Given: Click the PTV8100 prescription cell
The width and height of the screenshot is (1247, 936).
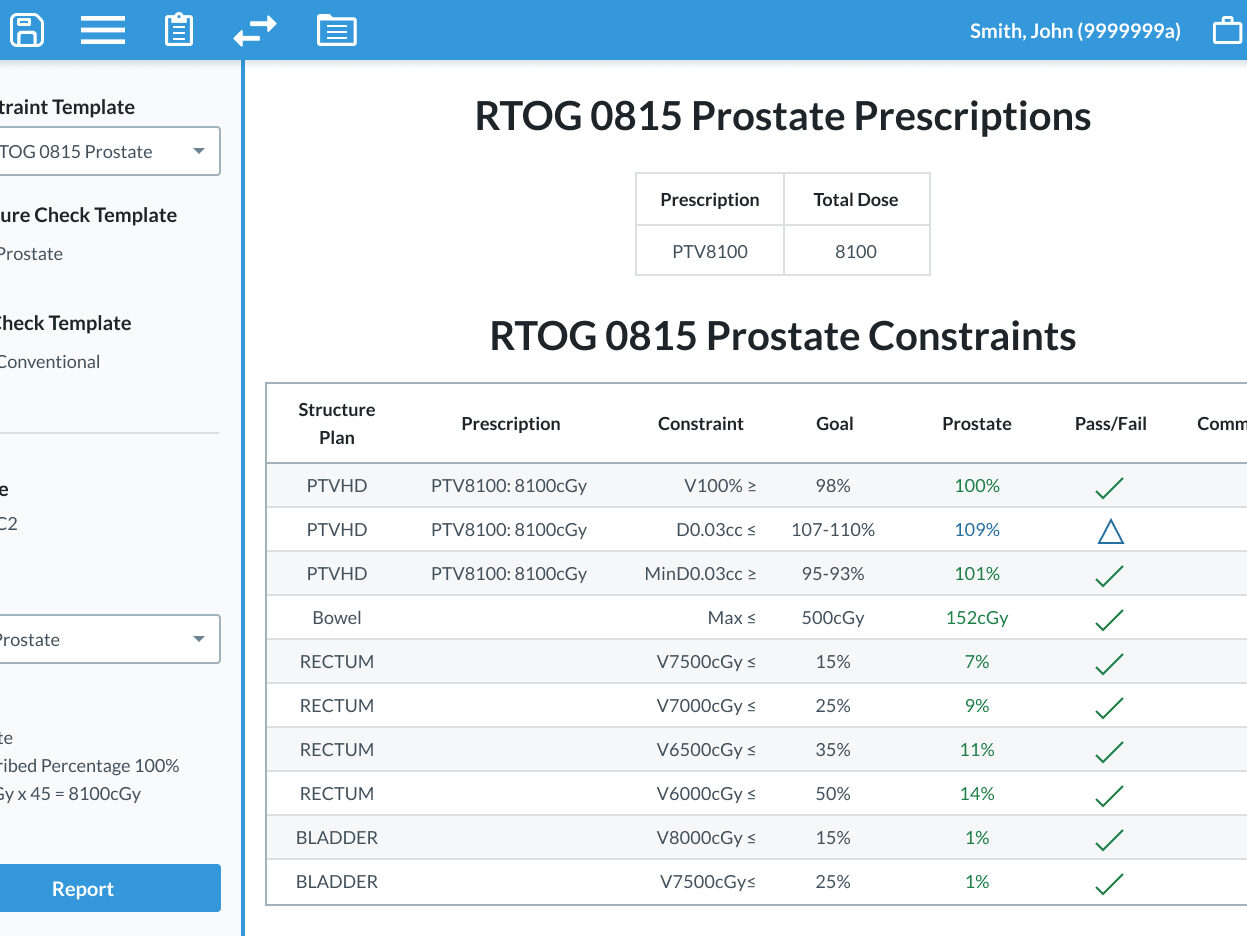Looking at the screenshot, I should click(709, 252).
